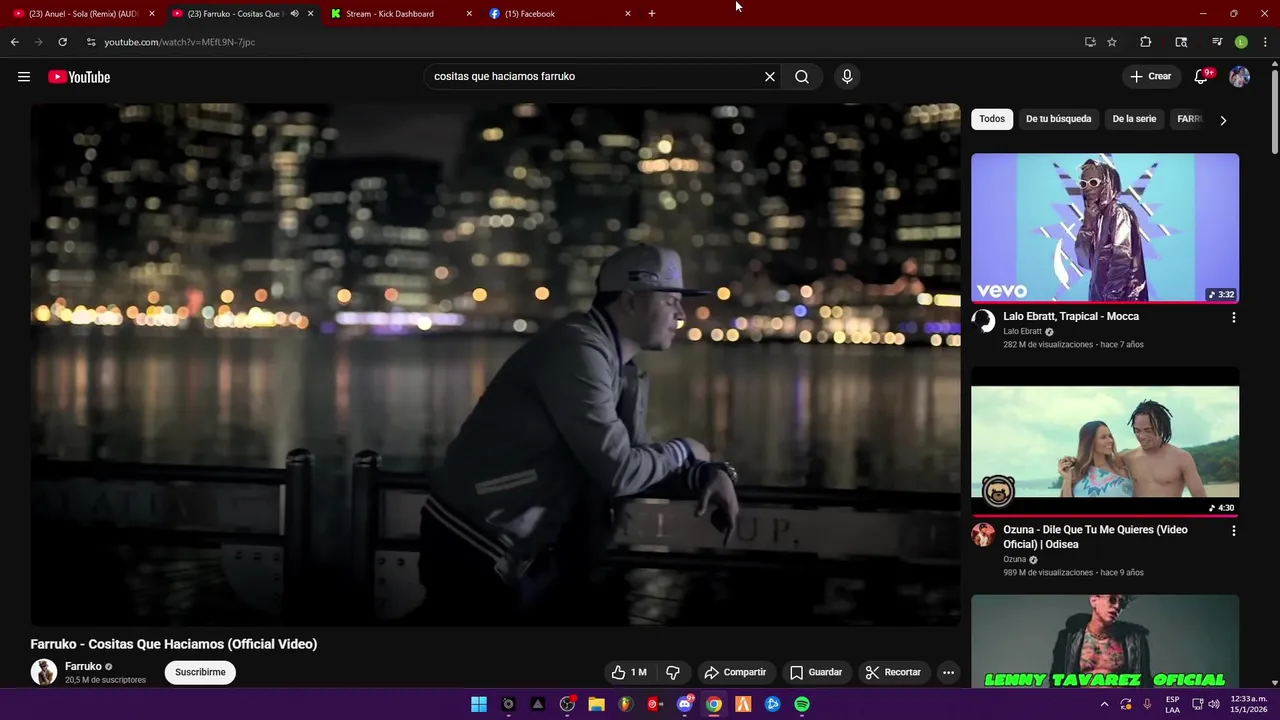Start voice search with the microphone
This screenshot has width=1280, height=720.
[x=847, y=77]
